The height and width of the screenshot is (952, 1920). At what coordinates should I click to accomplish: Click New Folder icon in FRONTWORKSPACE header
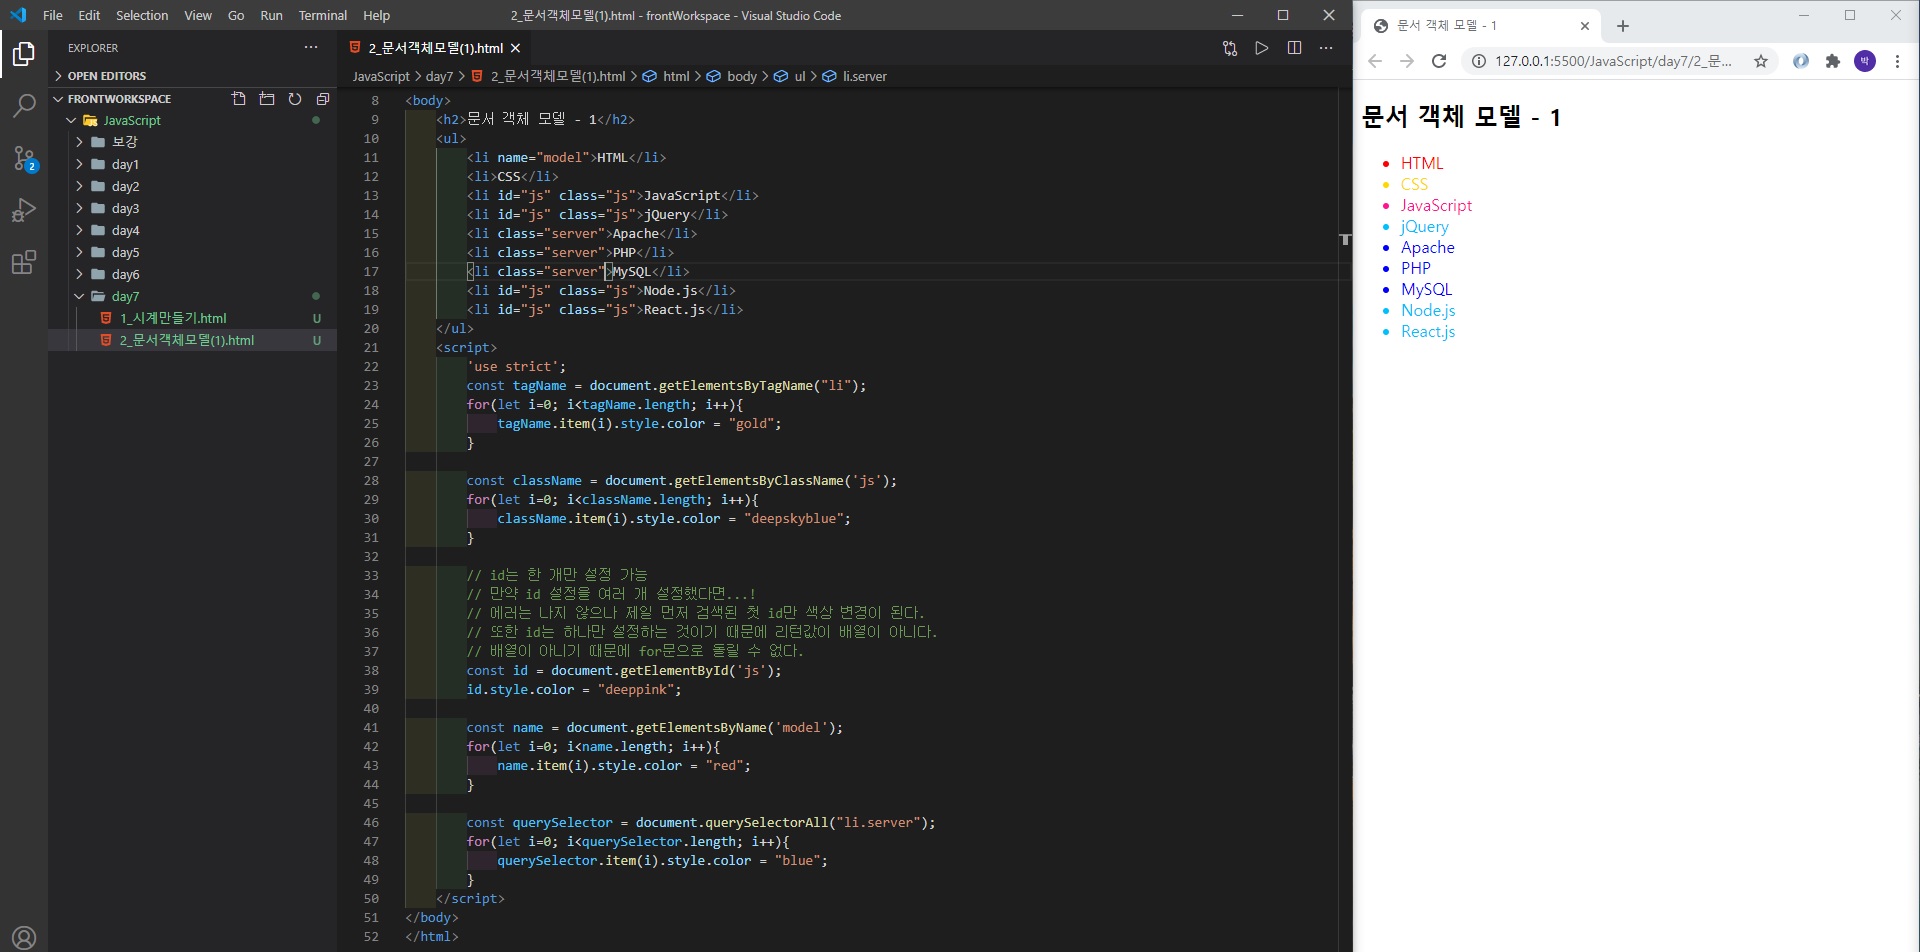[x=266, y=99]
